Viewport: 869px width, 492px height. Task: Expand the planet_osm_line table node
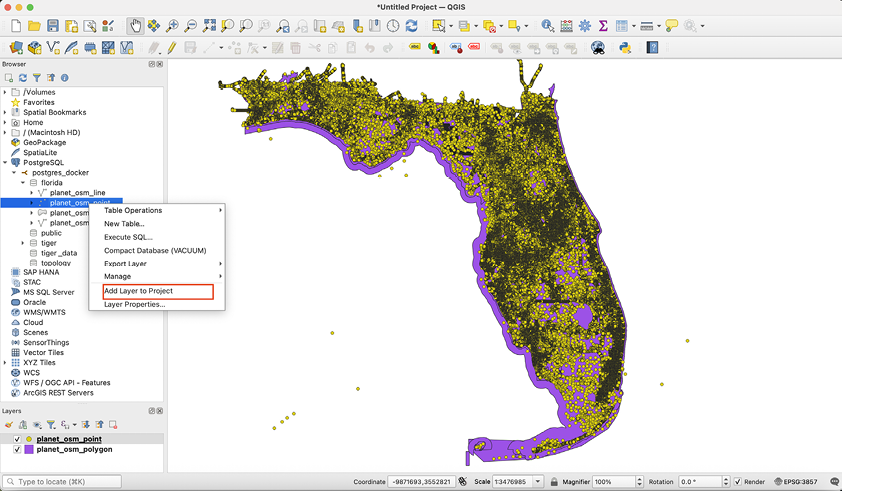click(x=32, y=193)
